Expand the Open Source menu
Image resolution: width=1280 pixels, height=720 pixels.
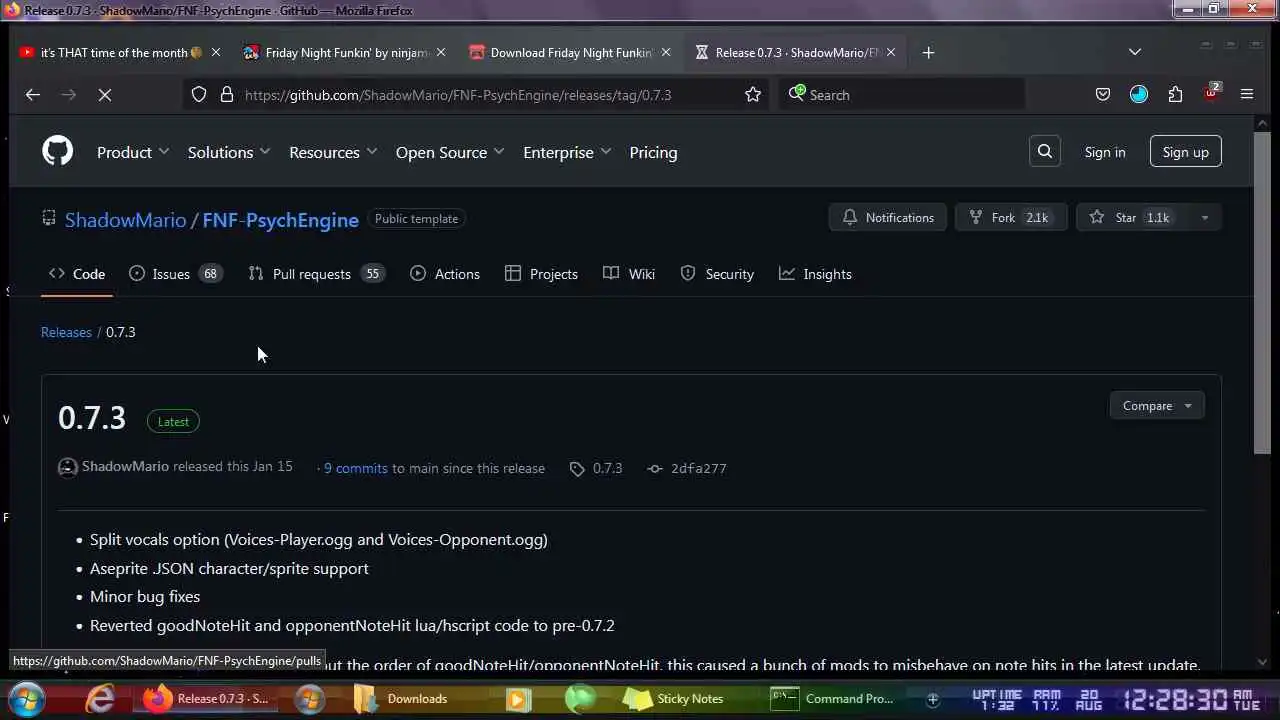click(450, 153)
